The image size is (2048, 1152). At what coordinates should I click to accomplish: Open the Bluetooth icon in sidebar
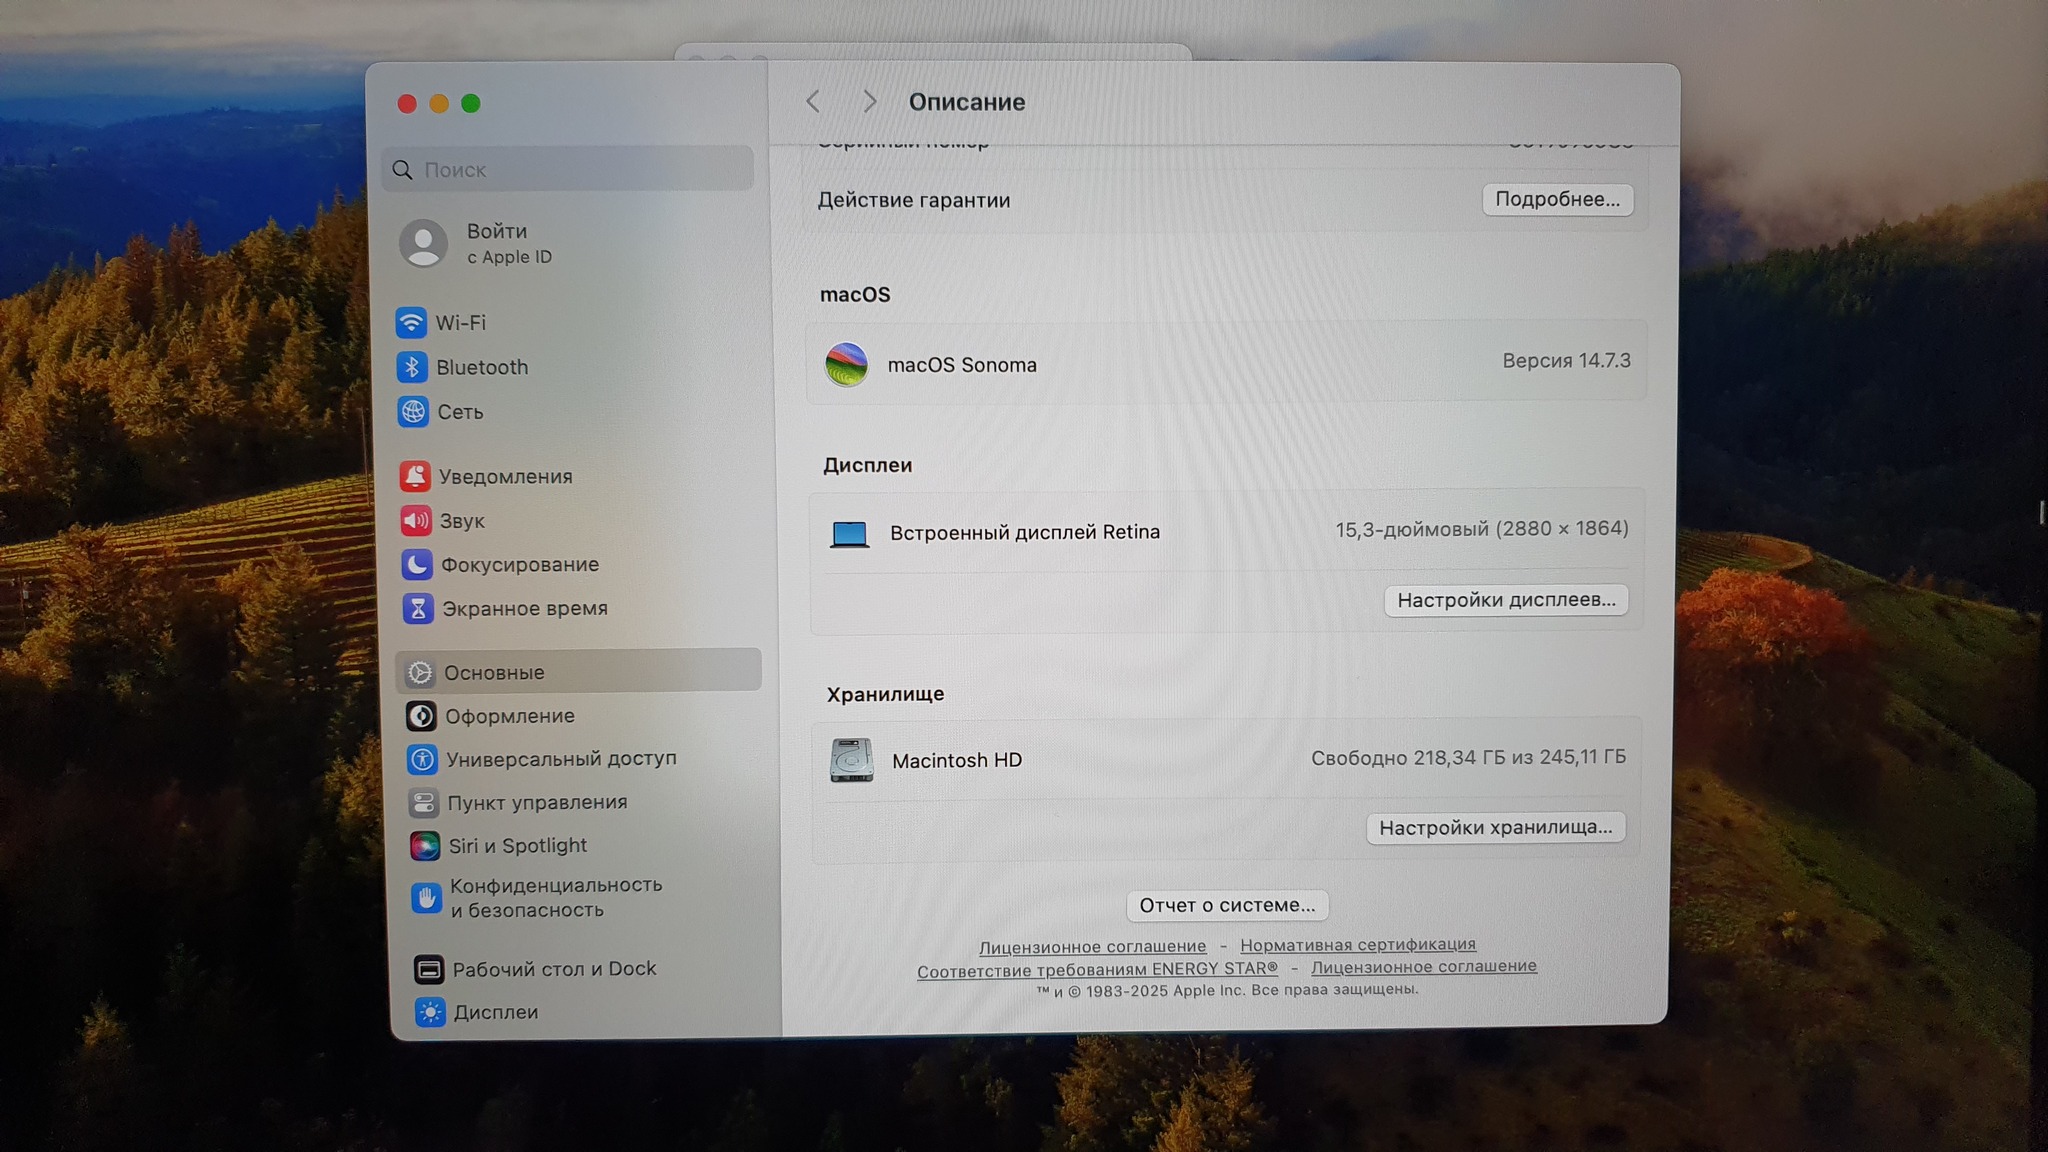click(x=412, y=367)
